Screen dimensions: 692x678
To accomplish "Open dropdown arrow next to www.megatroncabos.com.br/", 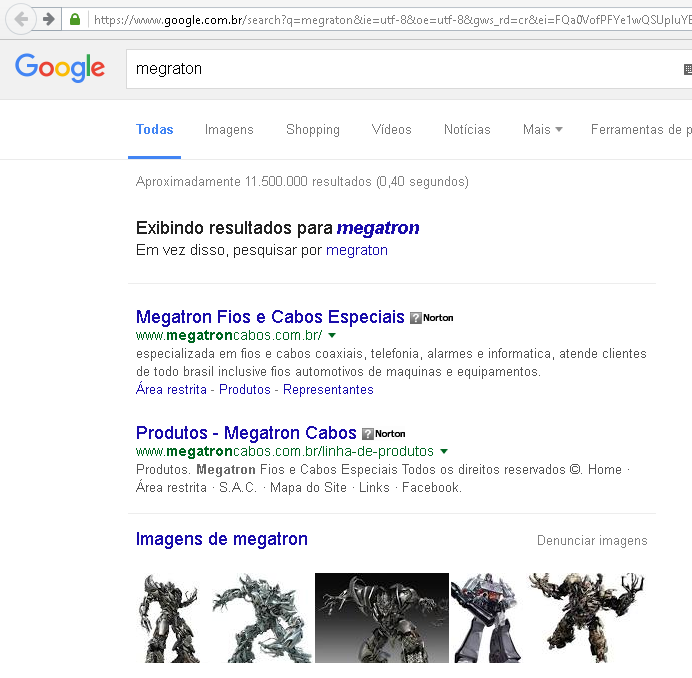I will pyautogui.click(x=332, y=336).
